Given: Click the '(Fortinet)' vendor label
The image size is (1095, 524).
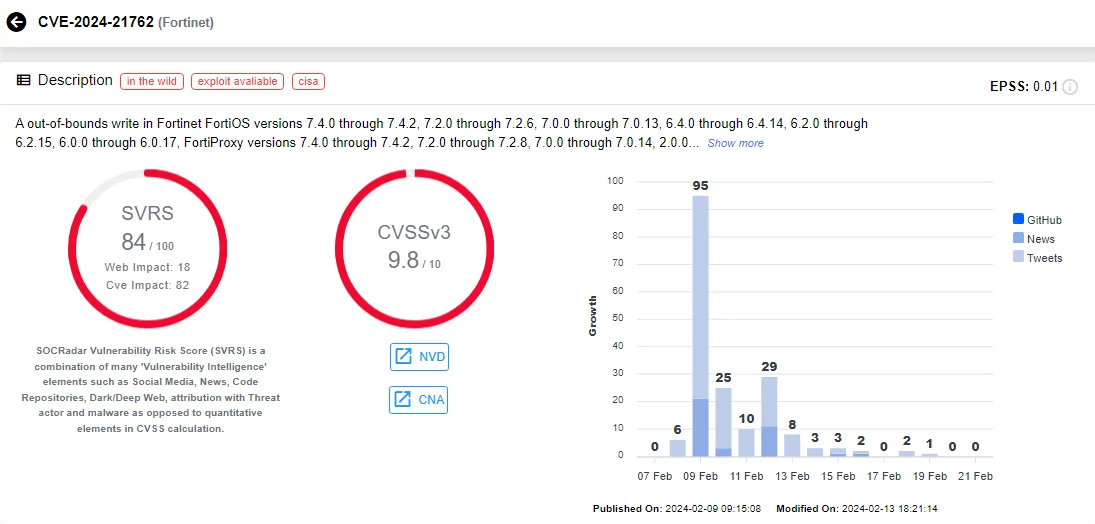Looking at the screenshot, I should [x=186, y=22].
